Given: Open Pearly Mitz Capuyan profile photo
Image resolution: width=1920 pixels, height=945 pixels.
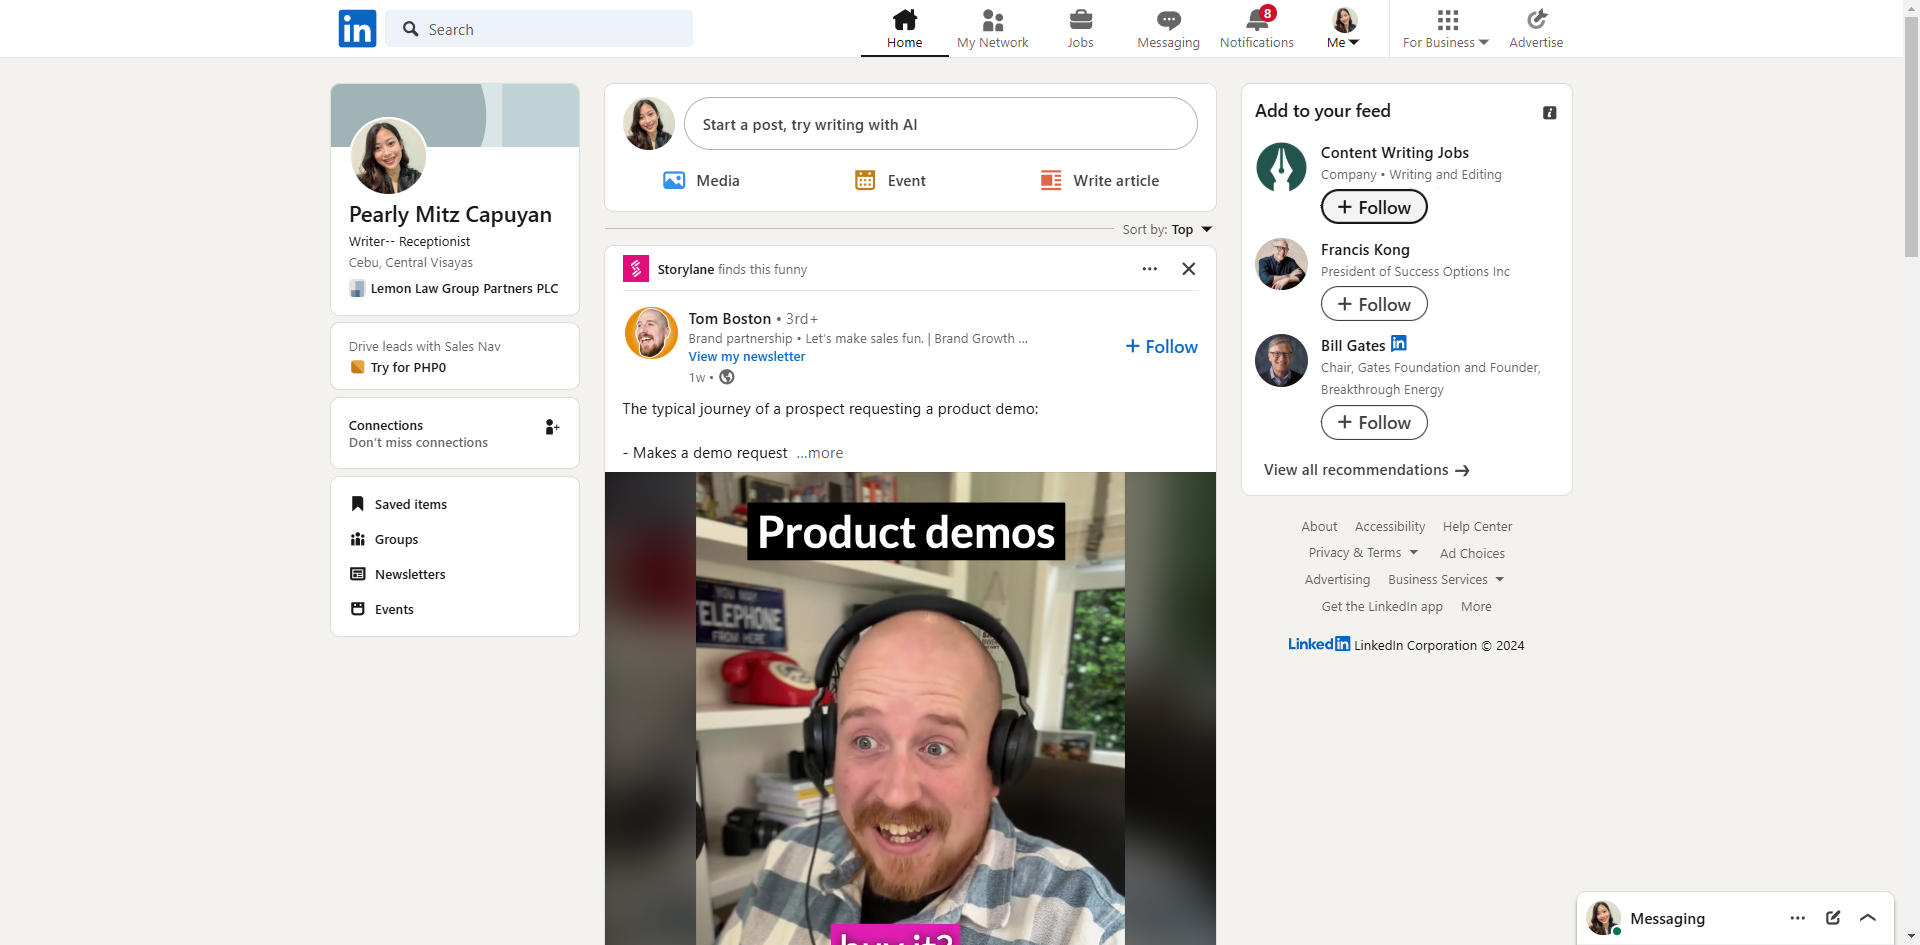Looking at the screenshot, I should [388, 156].
